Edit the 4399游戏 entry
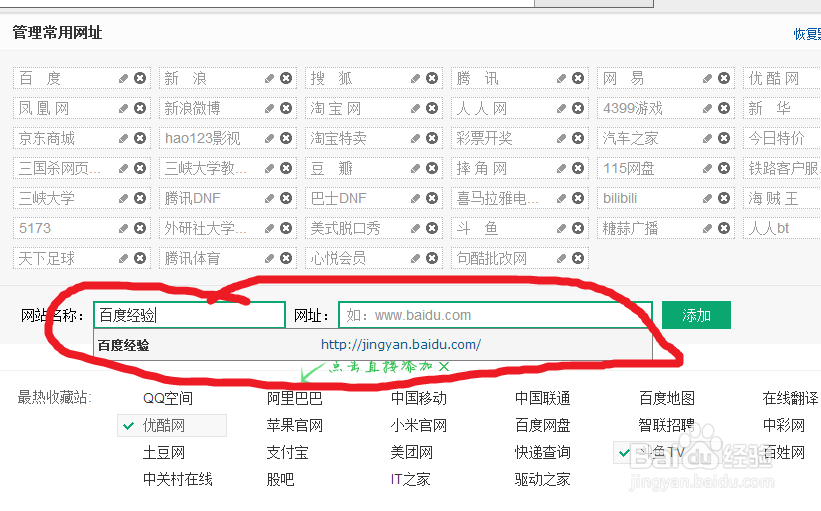Screen dimensions: 821x511 708,108
